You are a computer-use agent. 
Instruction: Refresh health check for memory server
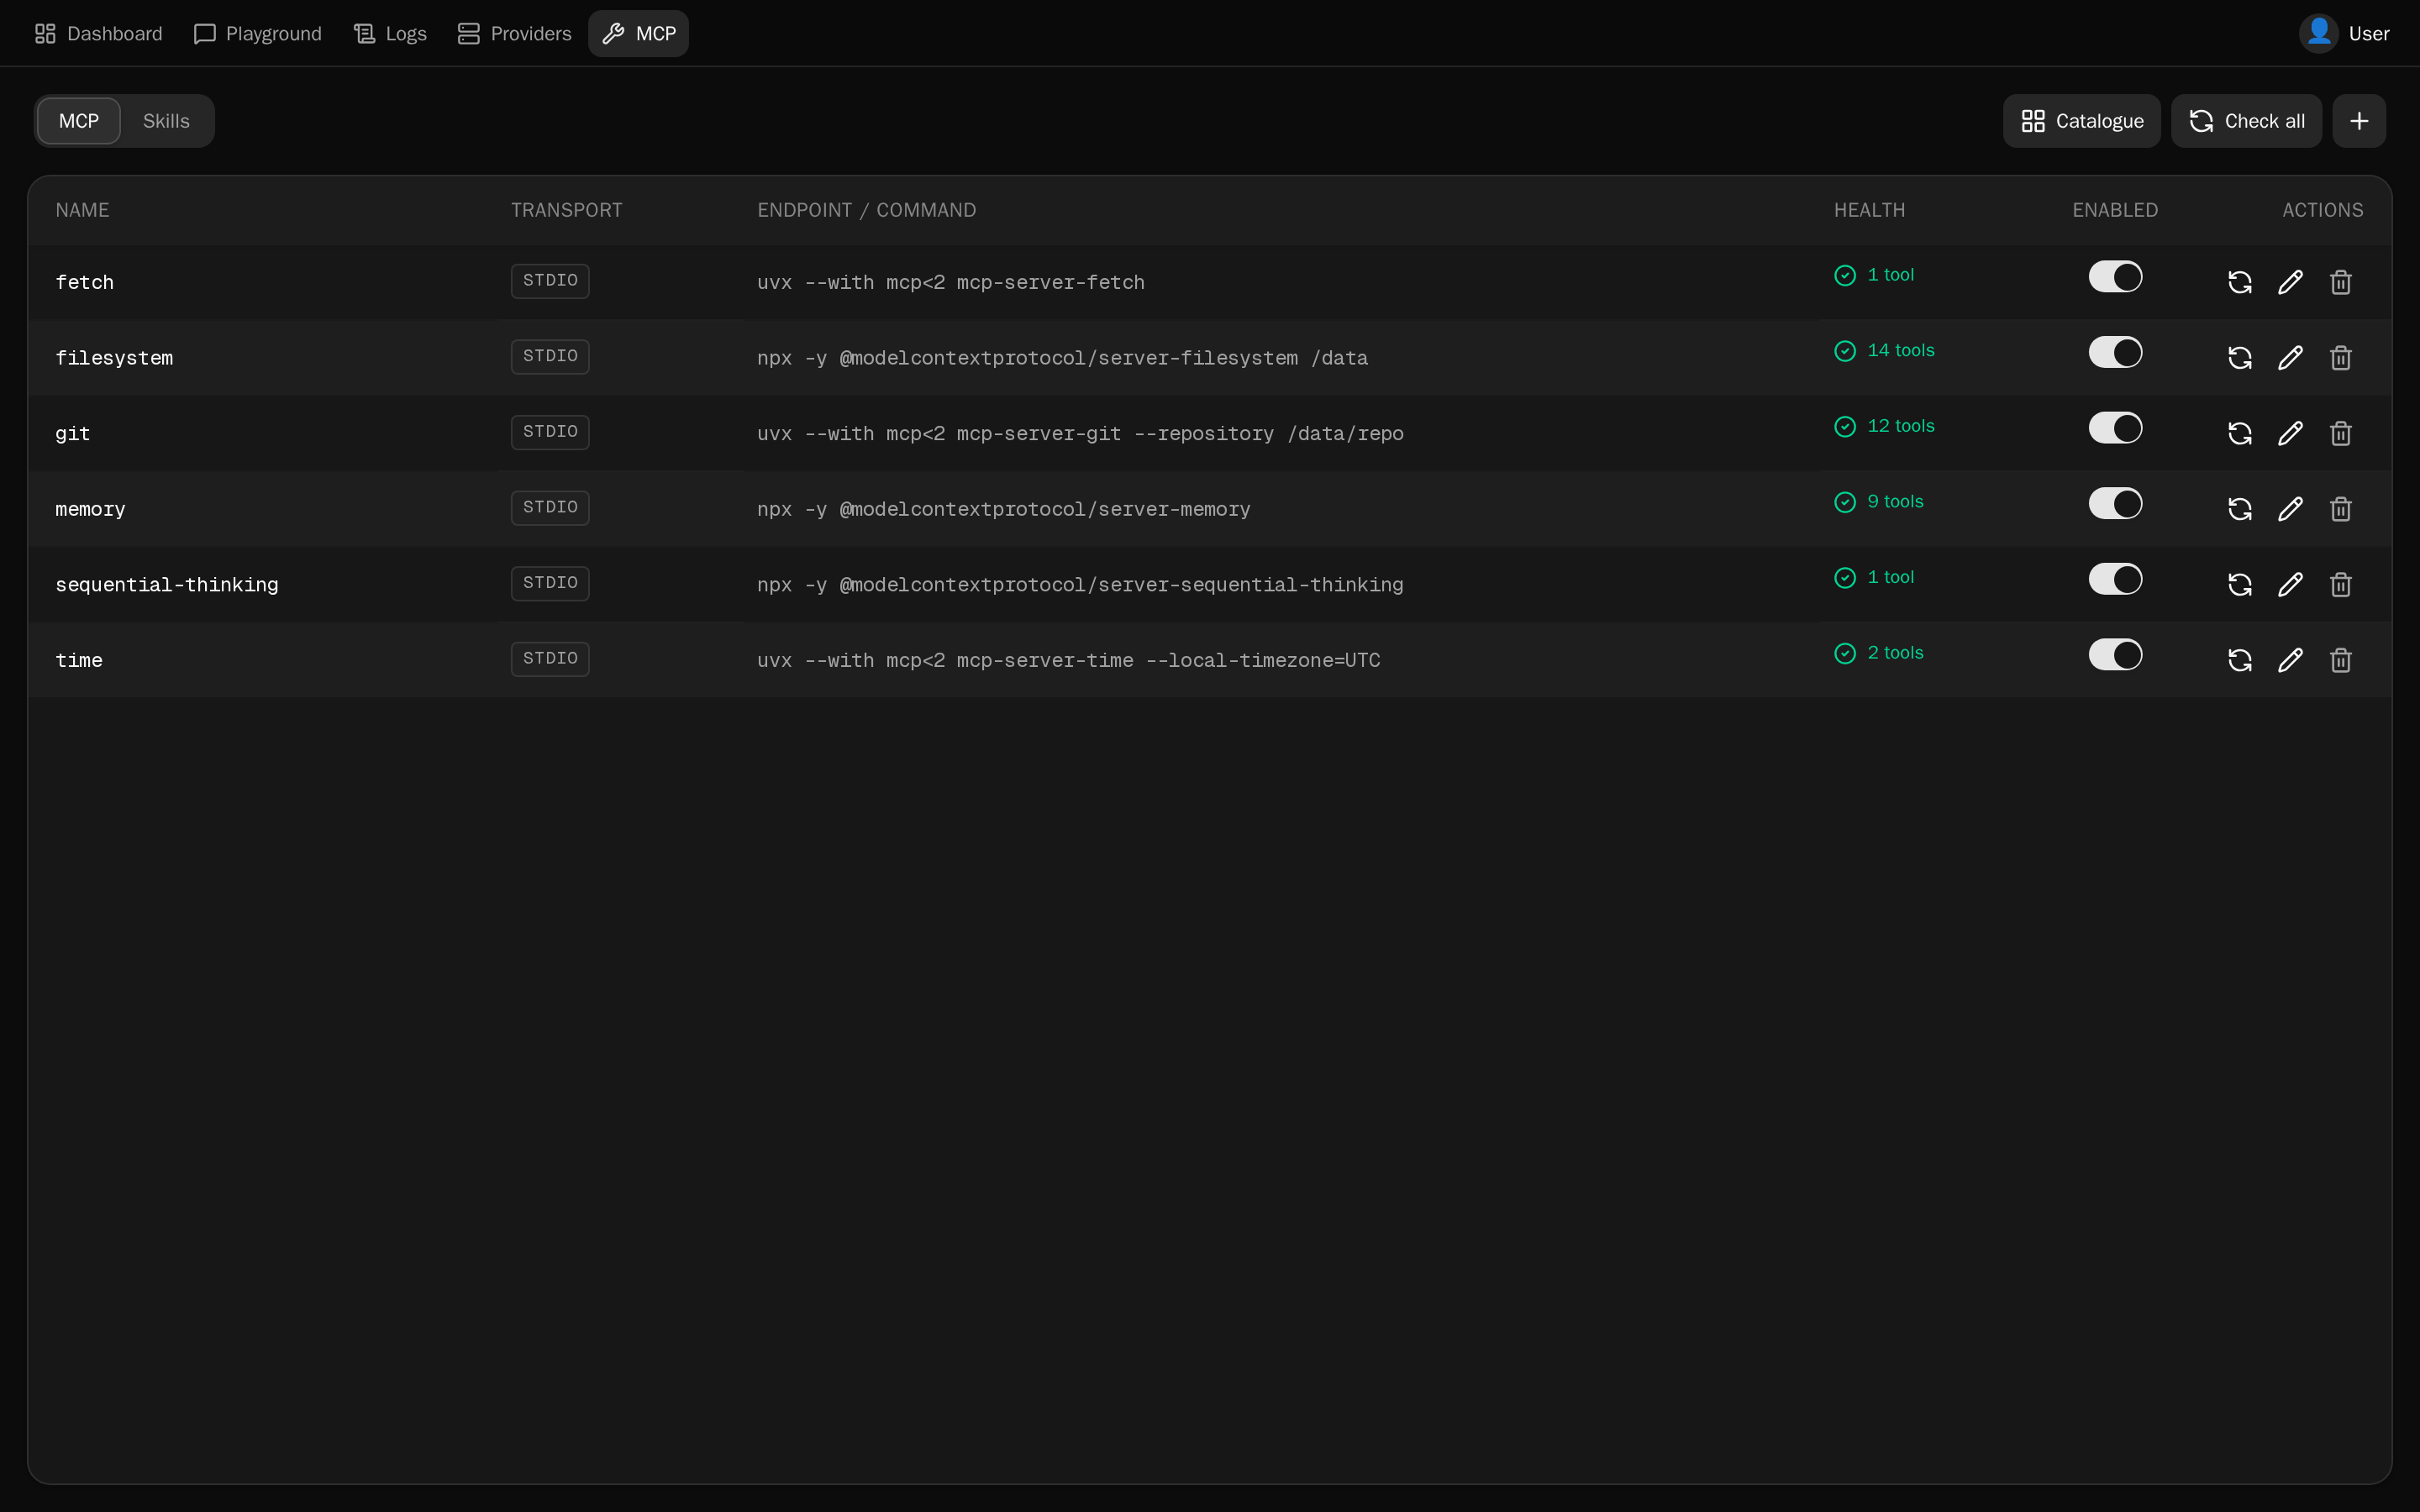point(2240,509)
